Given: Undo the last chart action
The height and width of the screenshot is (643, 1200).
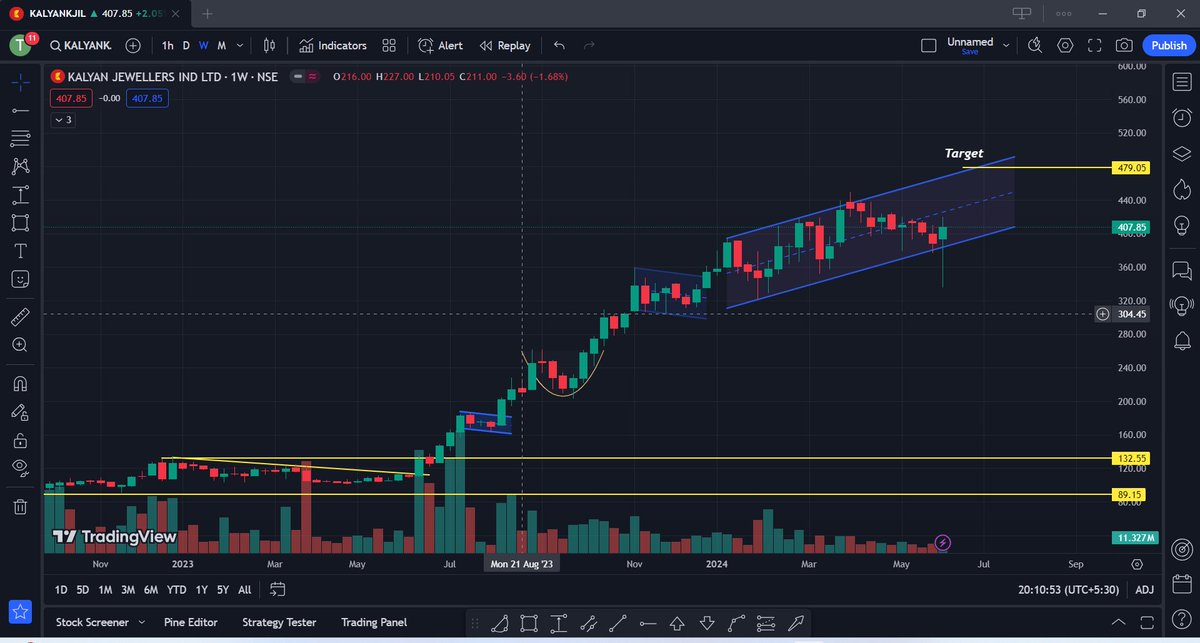Looking at the screenshot, I should tap(559, 46).
